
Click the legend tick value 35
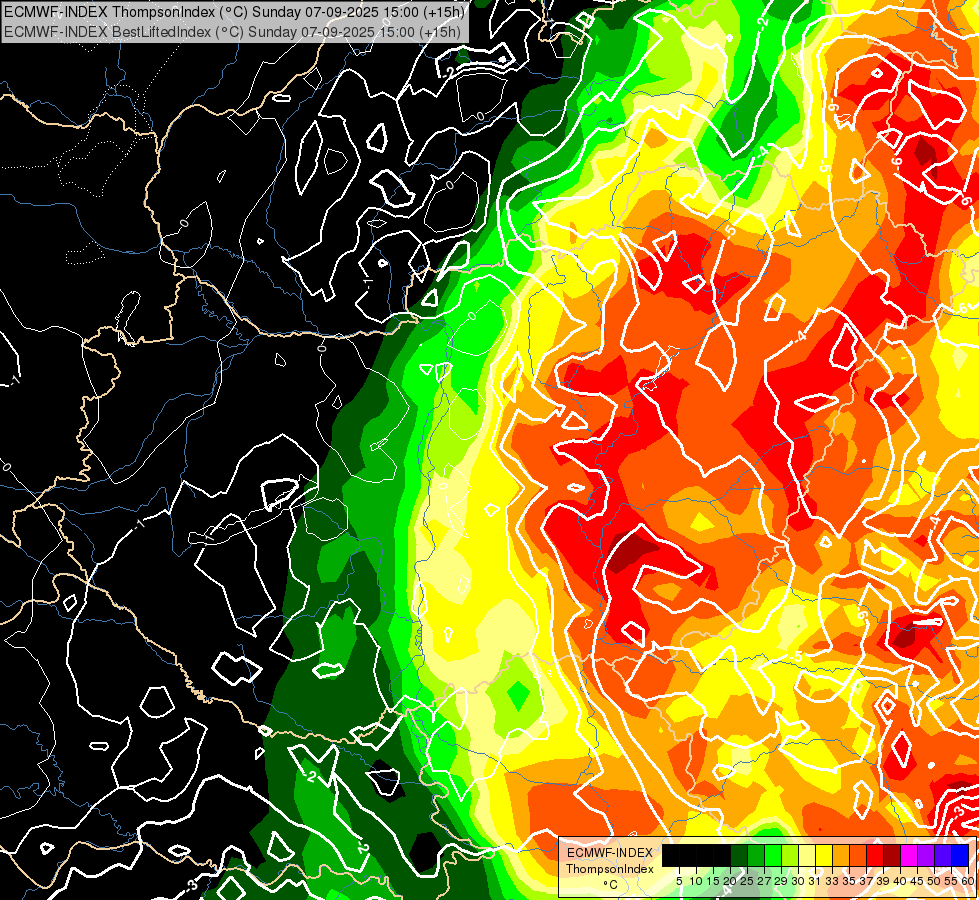850,881
